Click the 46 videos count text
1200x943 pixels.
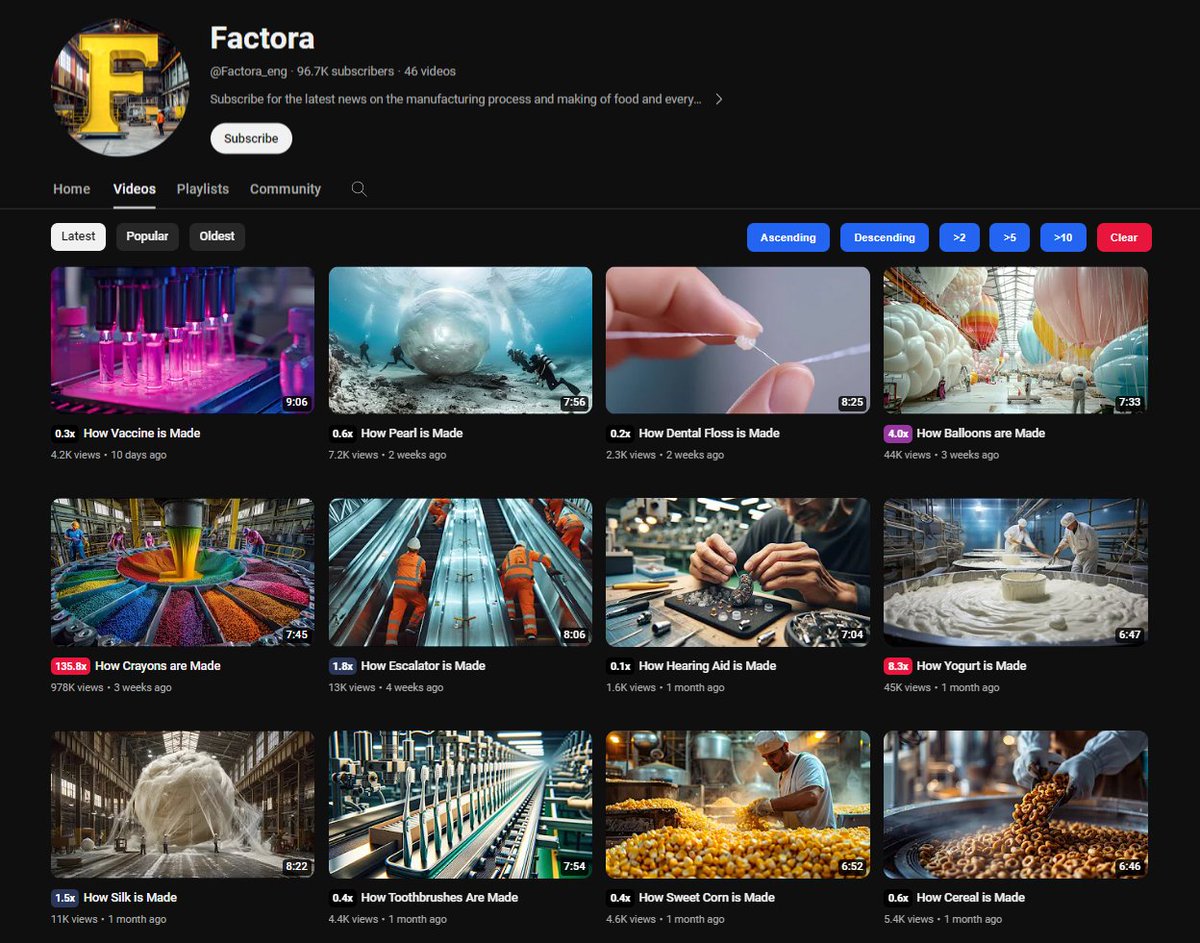430,71
